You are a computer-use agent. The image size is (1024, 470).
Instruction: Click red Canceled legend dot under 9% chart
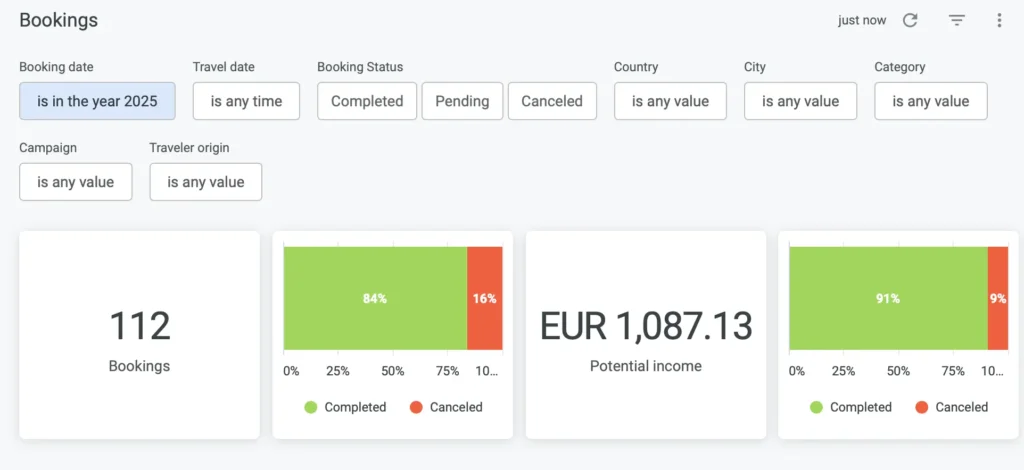[921, 407]
